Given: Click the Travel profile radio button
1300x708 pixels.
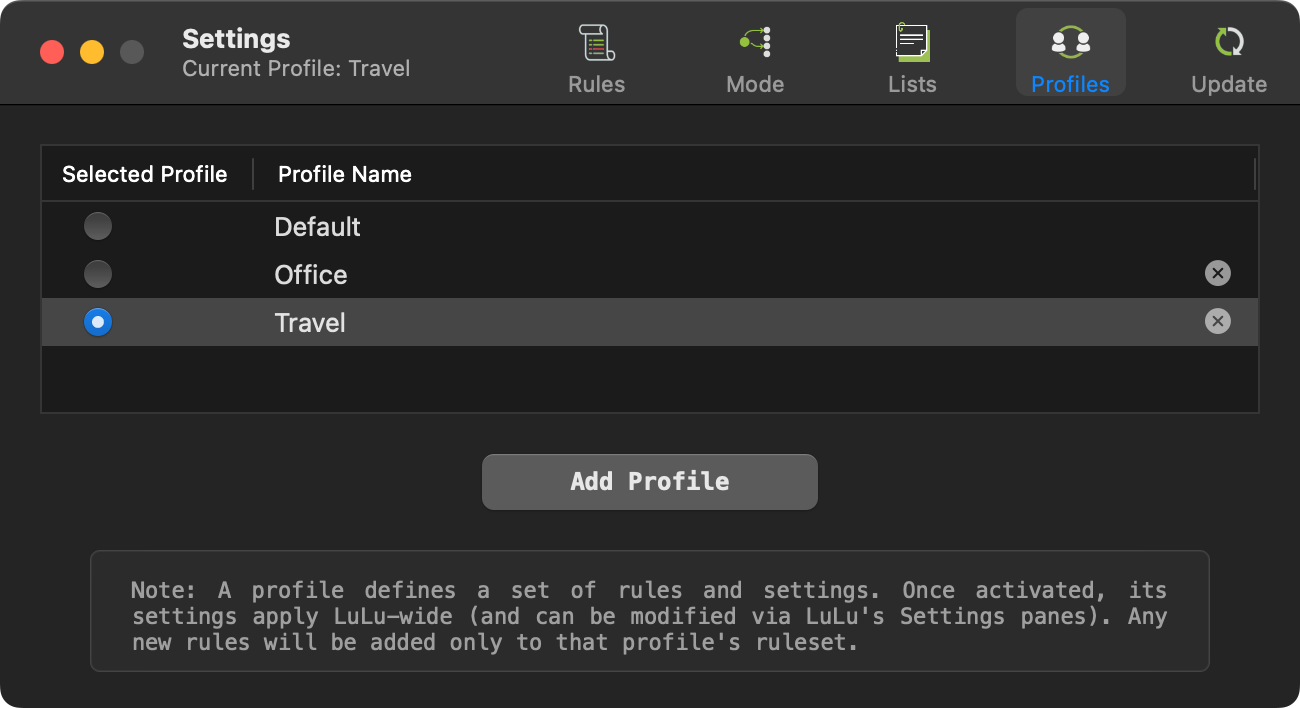Looking at the screenshot, I should [98, 321].
